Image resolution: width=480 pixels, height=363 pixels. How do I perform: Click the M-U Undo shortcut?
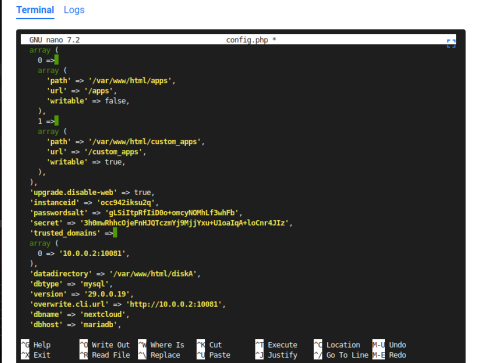tap(389, 345)
